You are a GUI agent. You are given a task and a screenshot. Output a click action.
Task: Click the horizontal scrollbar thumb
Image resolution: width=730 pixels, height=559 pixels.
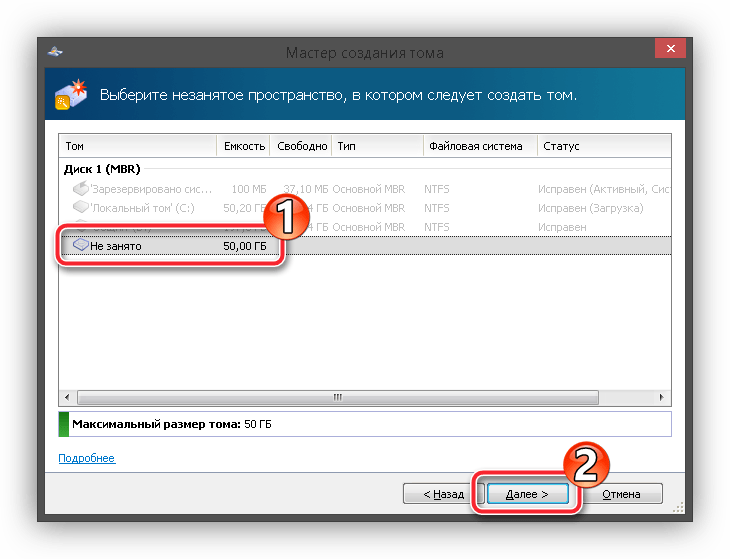click(338, 397)
